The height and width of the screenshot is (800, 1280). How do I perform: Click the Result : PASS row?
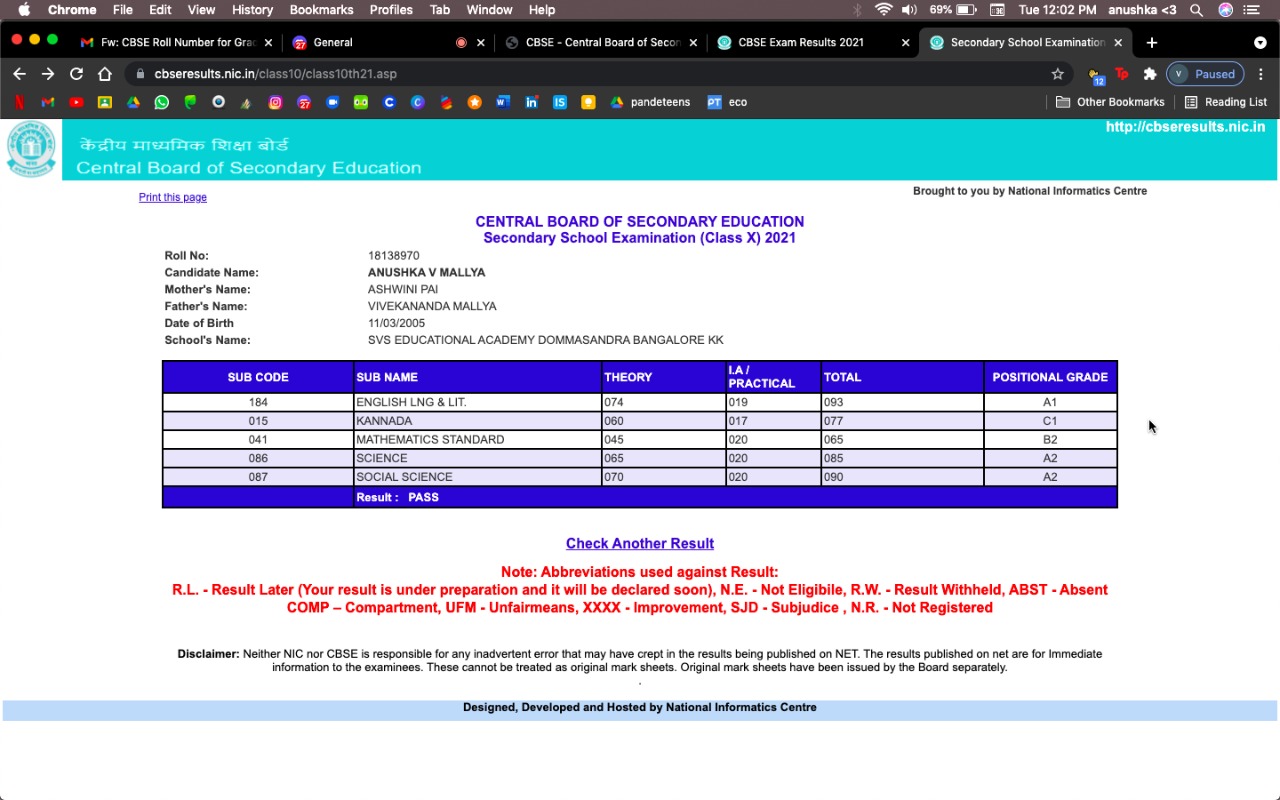(640, 497)
